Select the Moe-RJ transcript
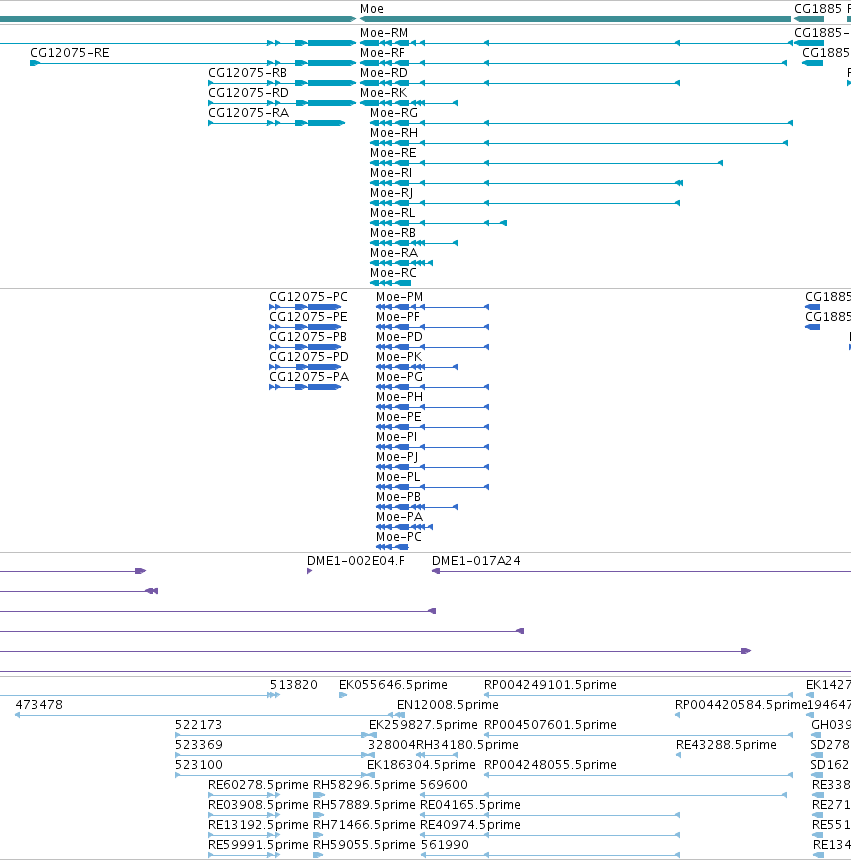 click(392, 193)
